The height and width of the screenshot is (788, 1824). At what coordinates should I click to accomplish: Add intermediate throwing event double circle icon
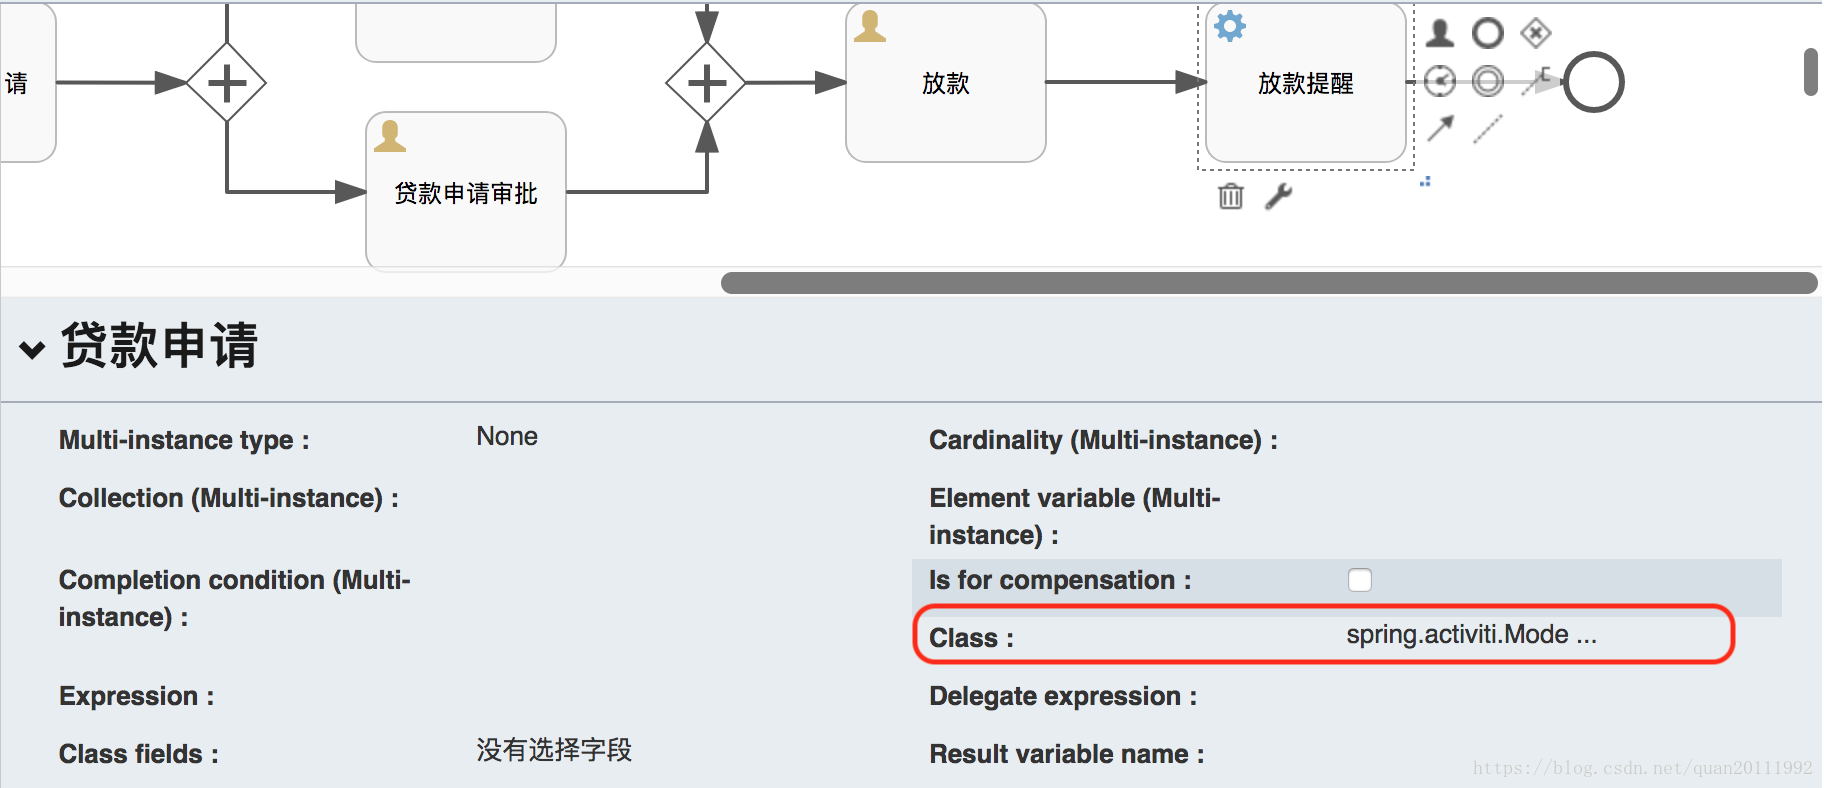(1488, 81)
